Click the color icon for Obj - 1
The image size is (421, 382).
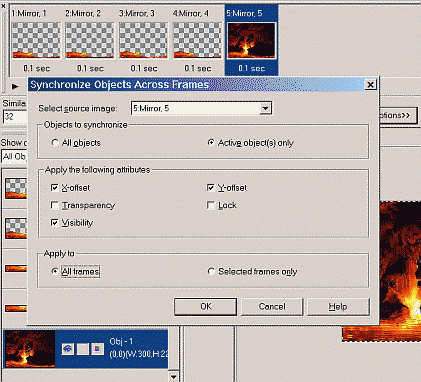(98, 349)
